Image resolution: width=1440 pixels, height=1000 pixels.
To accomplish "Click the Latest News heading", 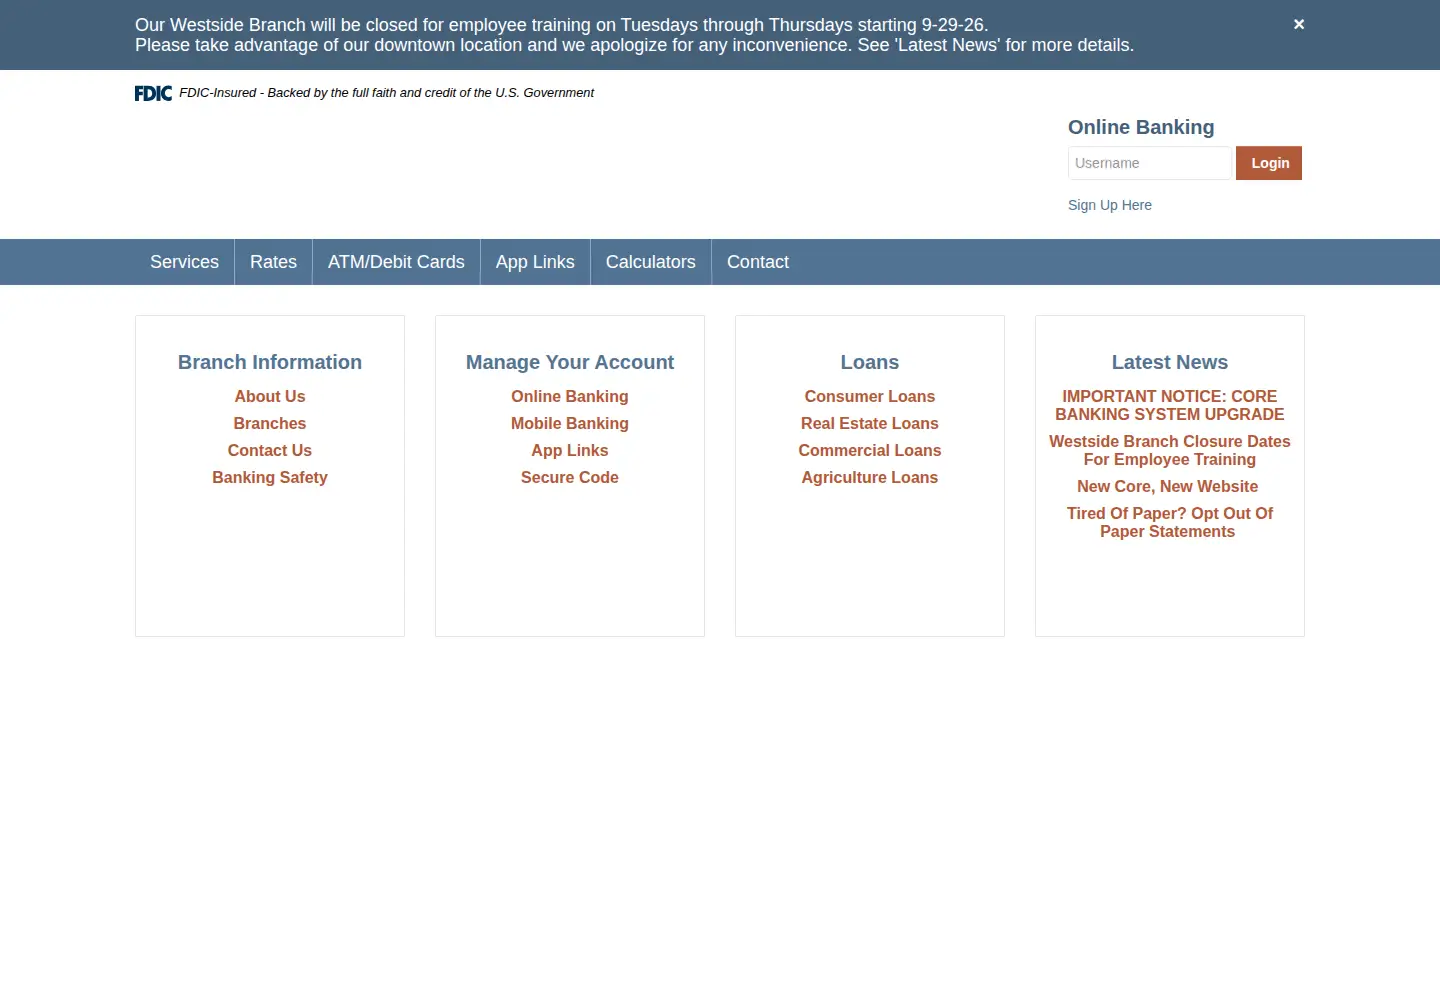I will pos(1170,362).
